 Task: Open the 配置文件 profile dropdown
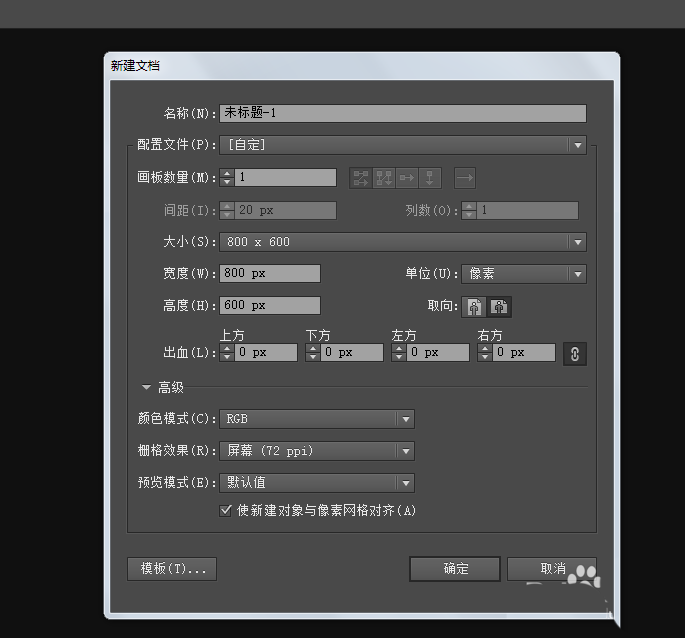click(403, 145)
